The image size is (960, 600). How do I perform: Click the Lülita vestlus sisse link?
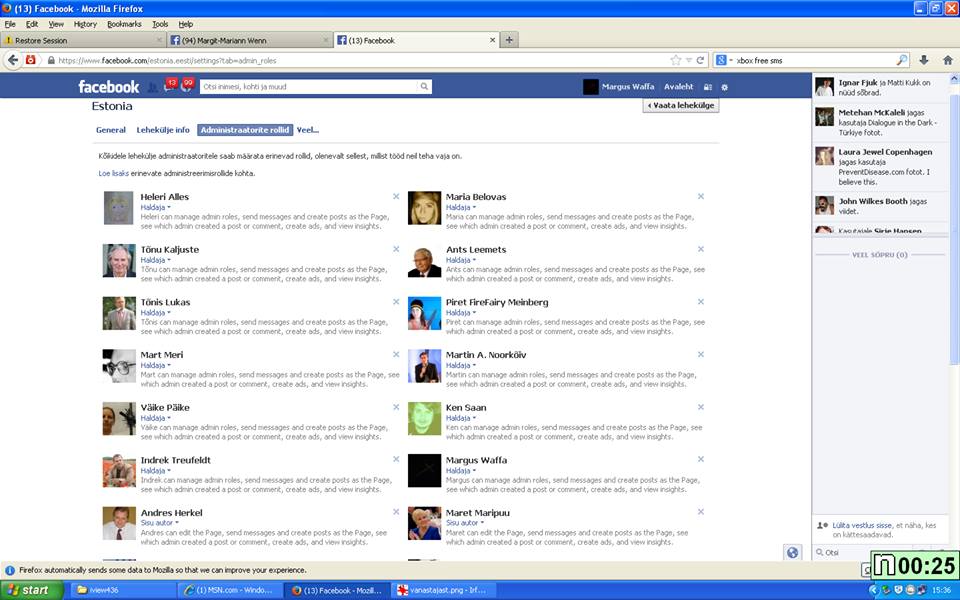862,525
